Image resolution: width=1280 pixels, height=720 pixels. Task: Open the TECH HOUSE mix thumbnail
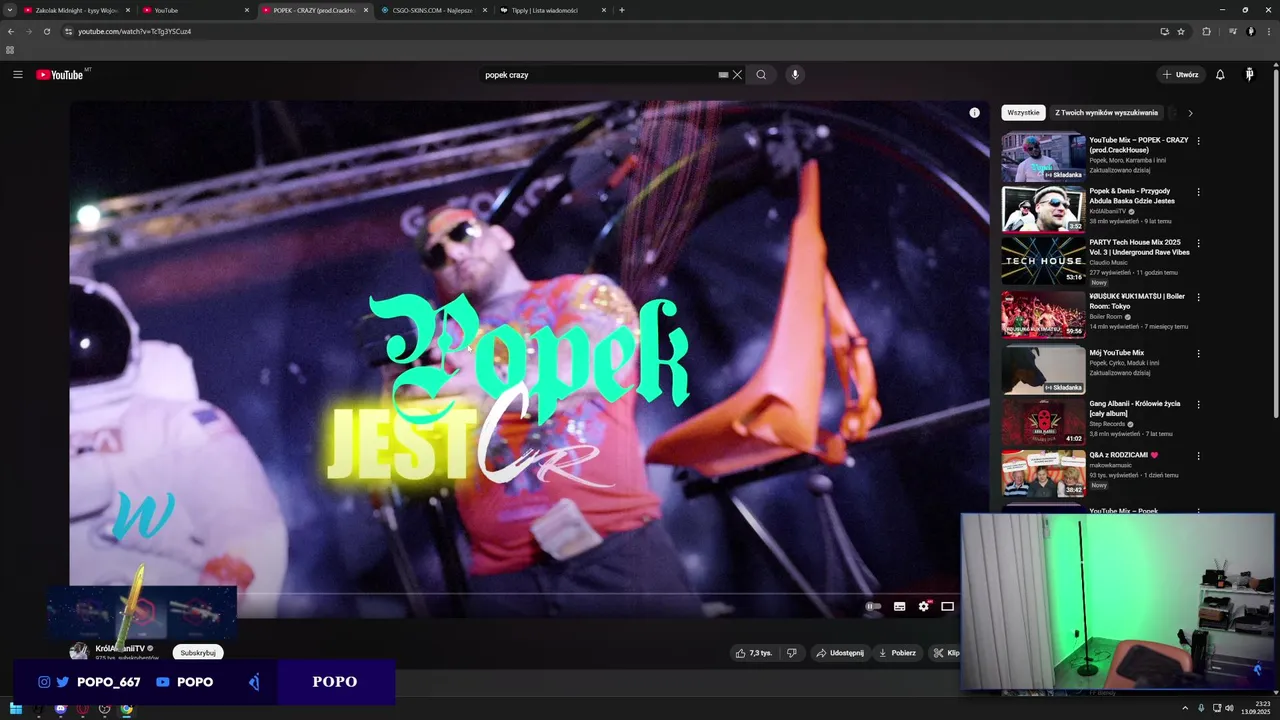click(x=1043, y=260)
